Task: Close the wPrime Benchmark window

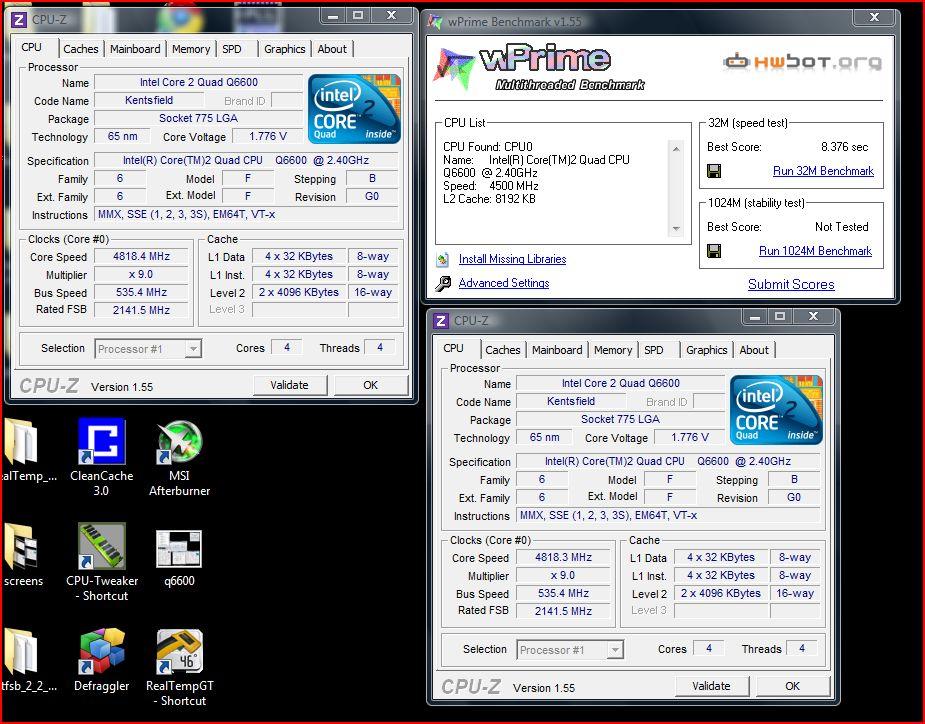Action: pyautogui.click(x=874, y=18)
